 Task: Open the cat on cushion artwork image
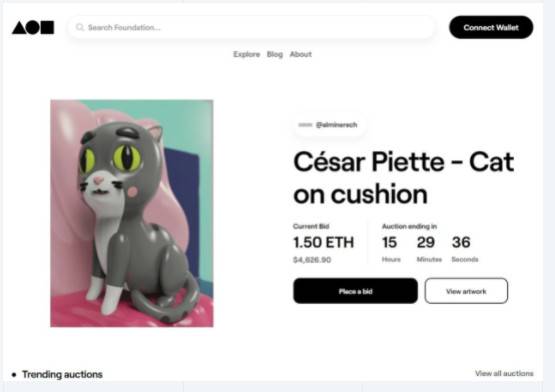(x=132, y=213)
